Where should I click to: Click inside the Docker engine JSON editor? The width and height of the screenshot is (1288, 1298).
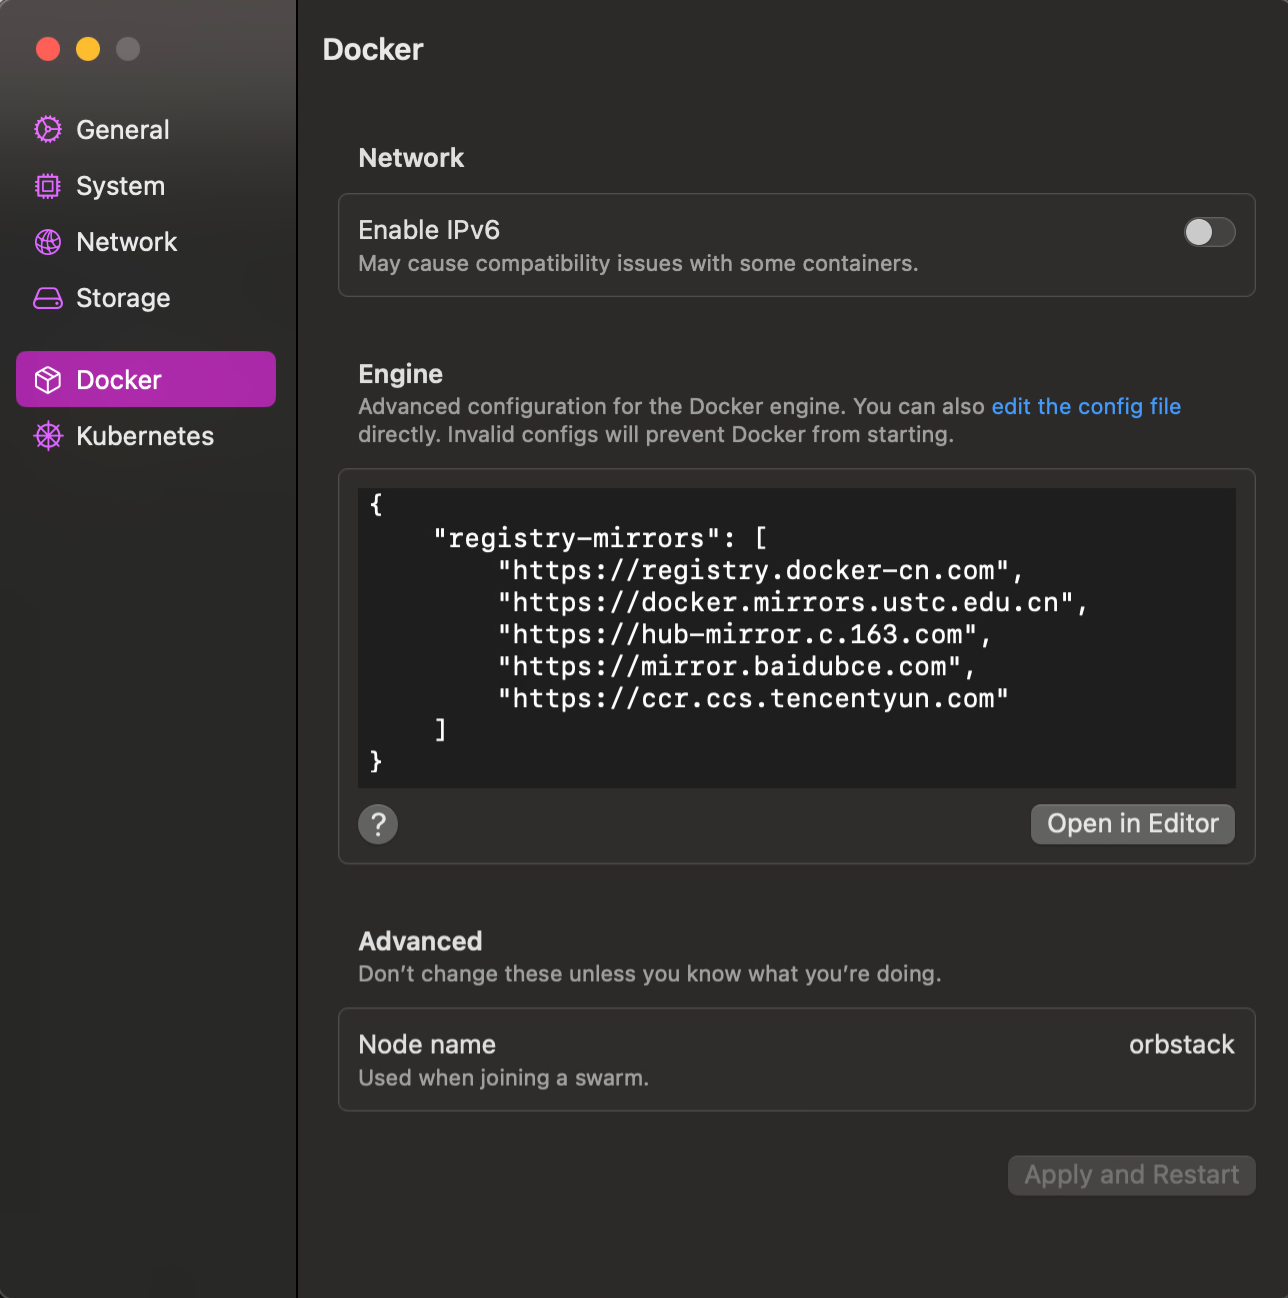click(796, 636)
